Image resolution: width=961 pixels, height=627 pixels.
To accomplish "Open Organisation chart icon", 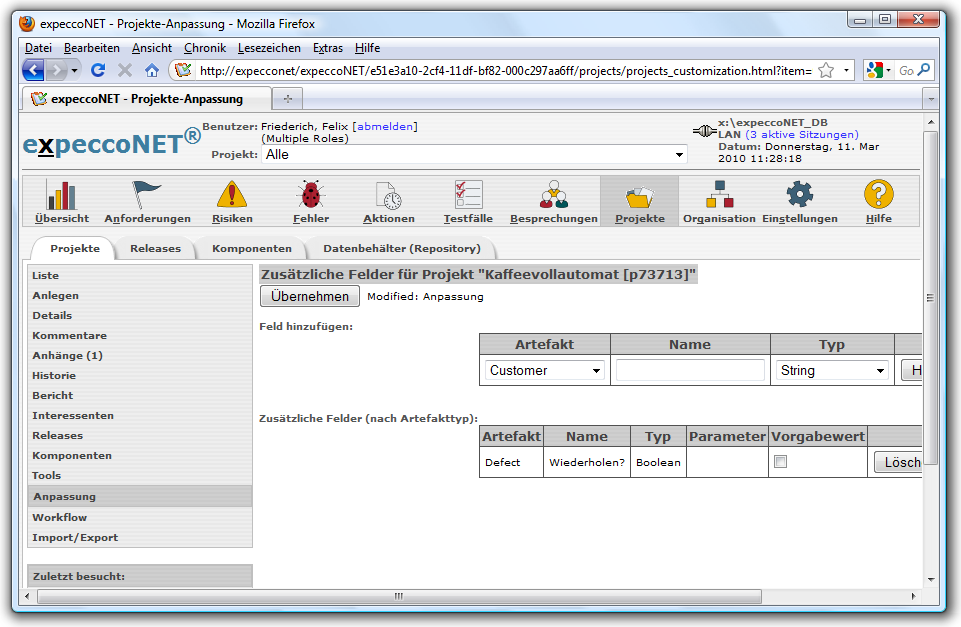I will pos(719,195).
